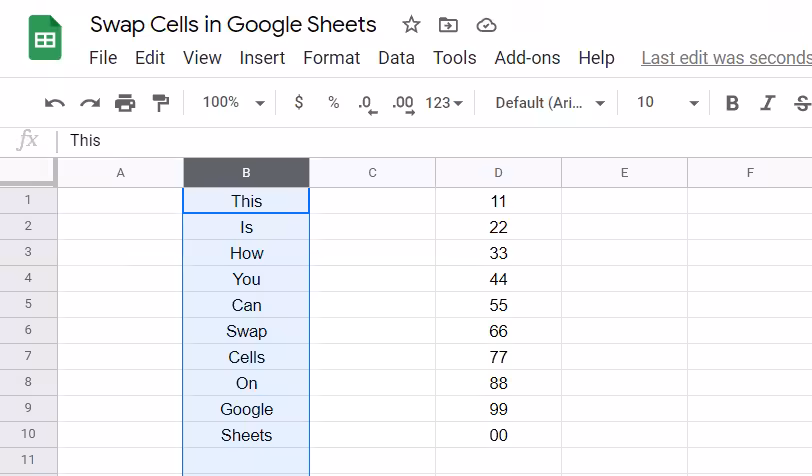The height and width of the screenshot is (476, 812).
Task: Select the cell with value 33
Action: click(498, 253)
